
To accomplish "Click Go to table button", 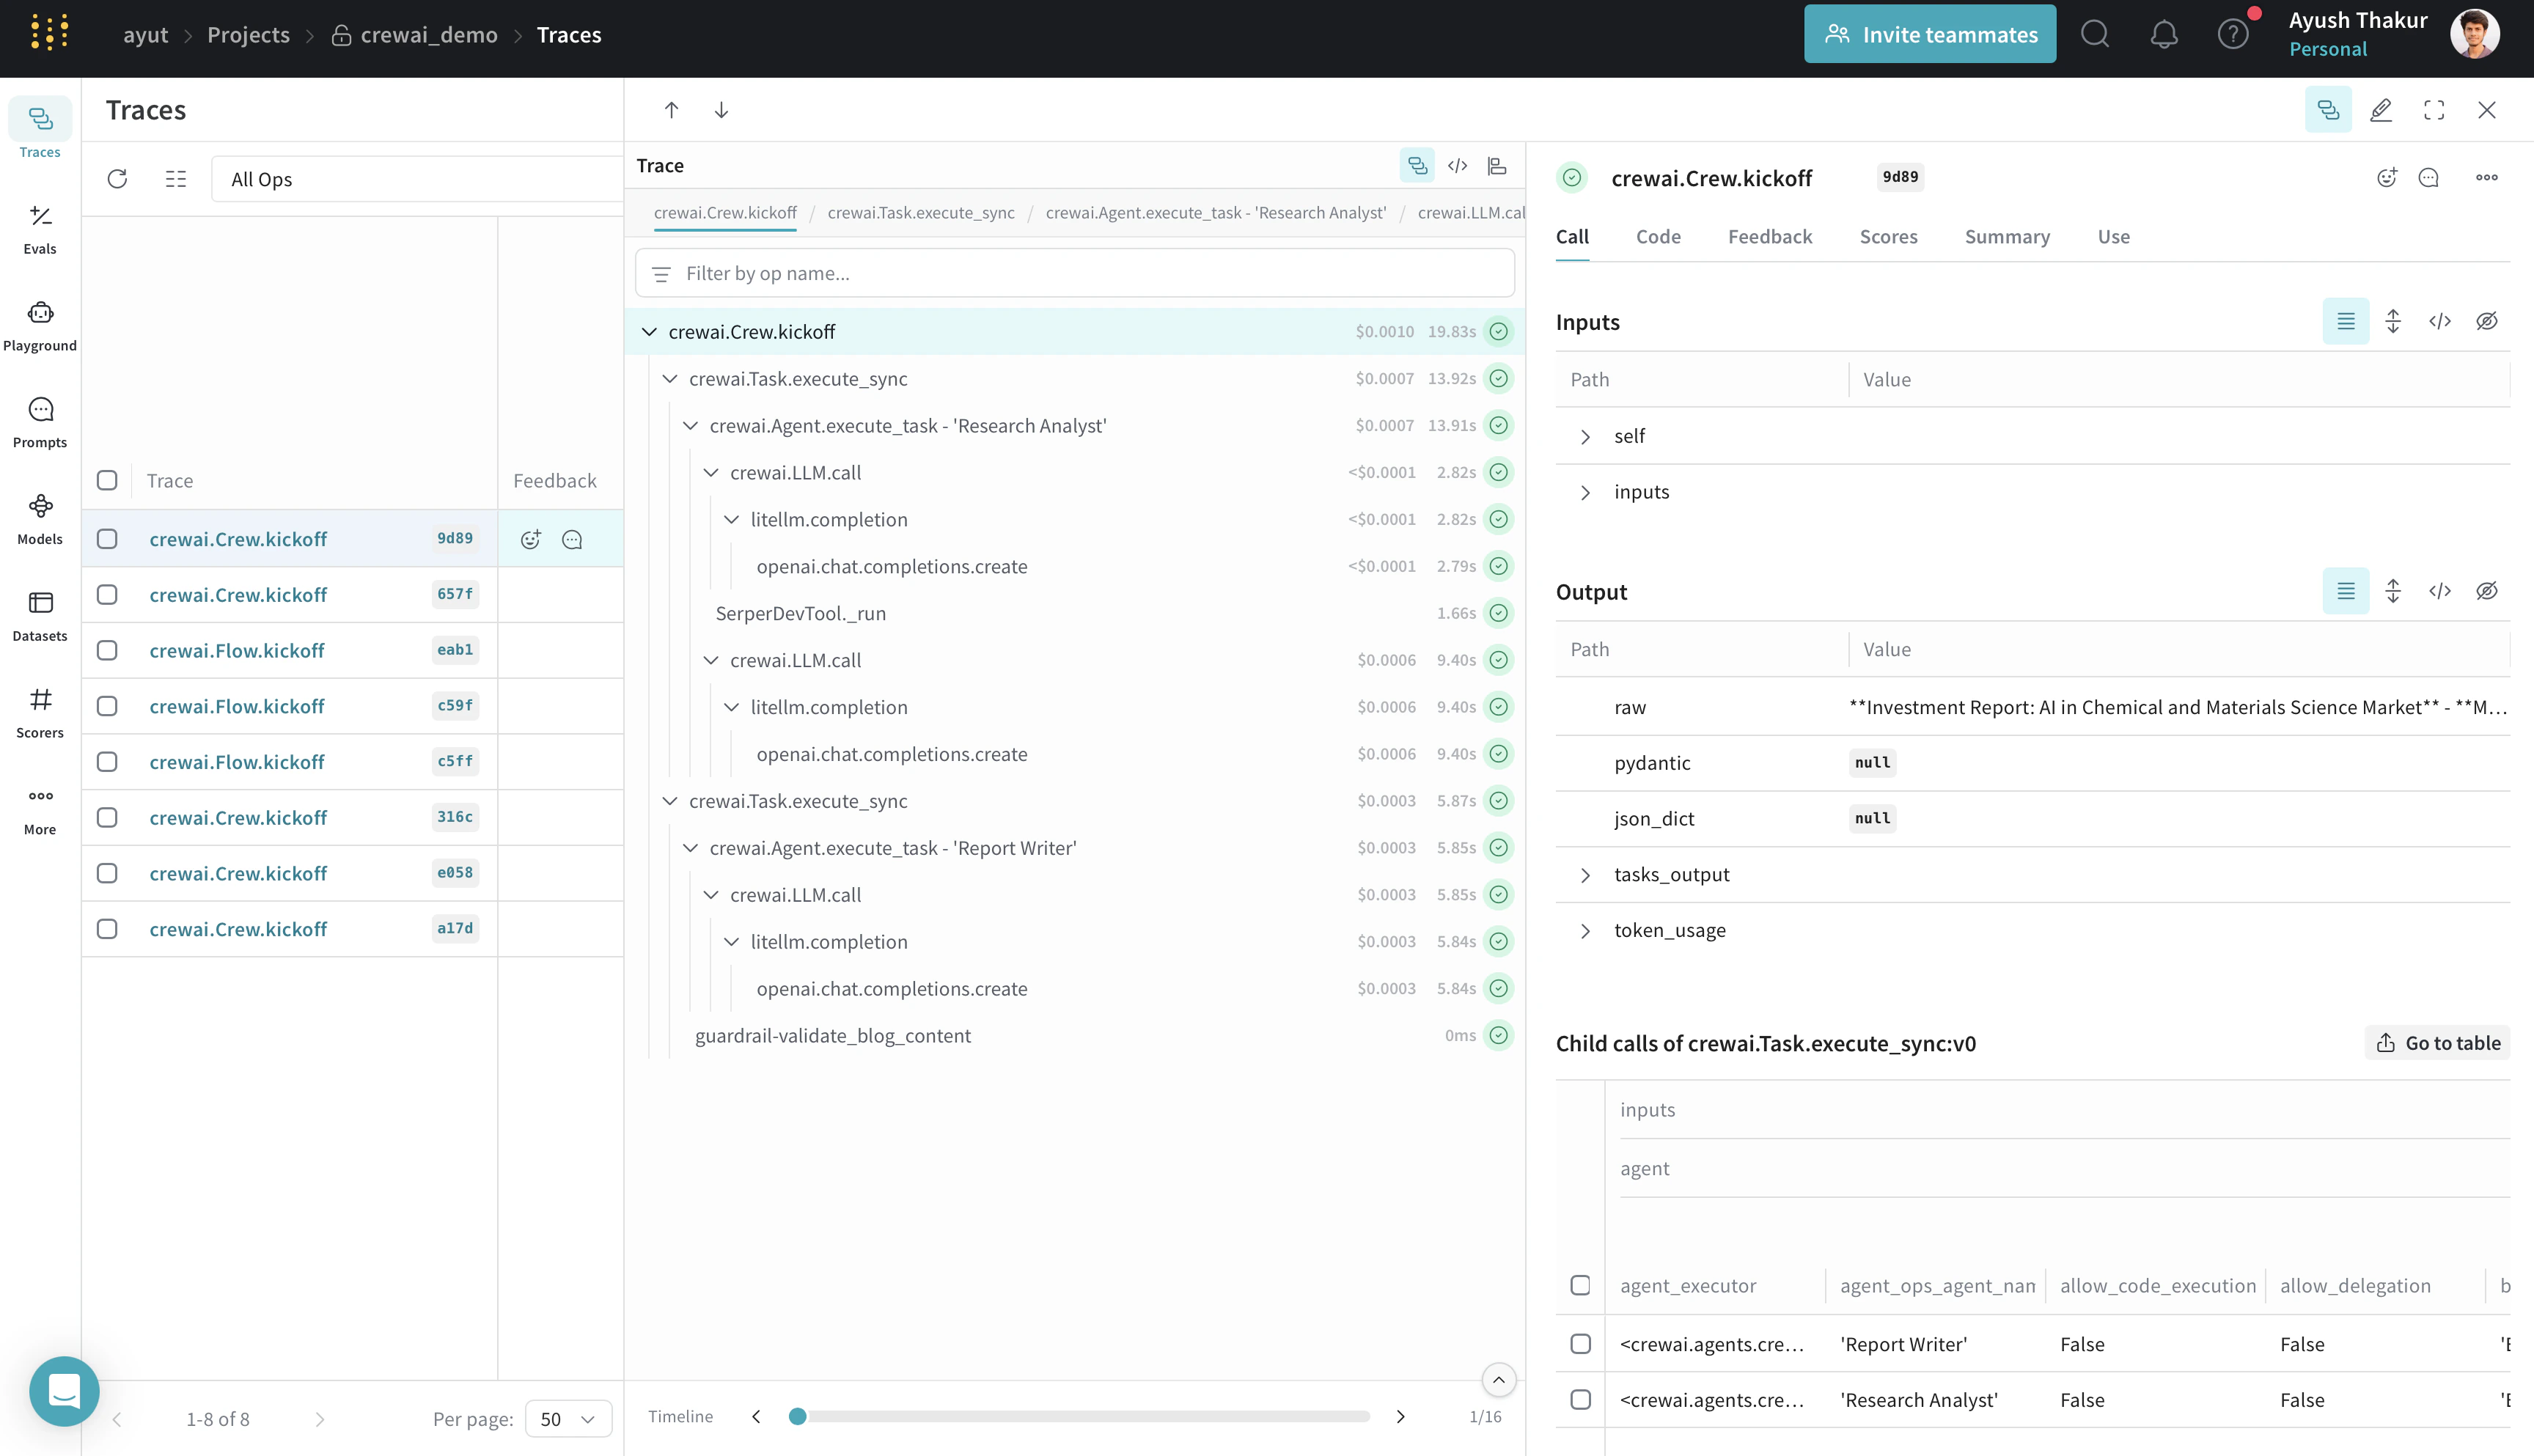I will pyautogui.click(x=2438, y=1043).
